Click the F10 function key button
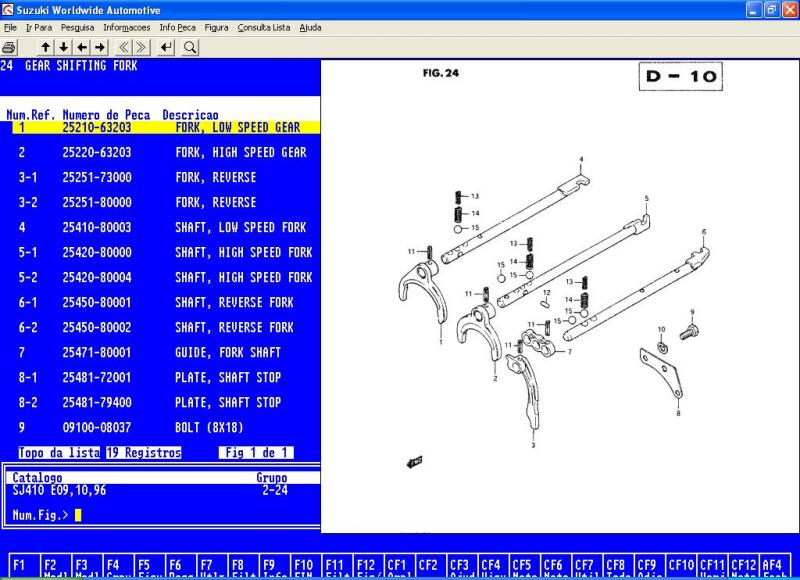 [x=307, y=565]
